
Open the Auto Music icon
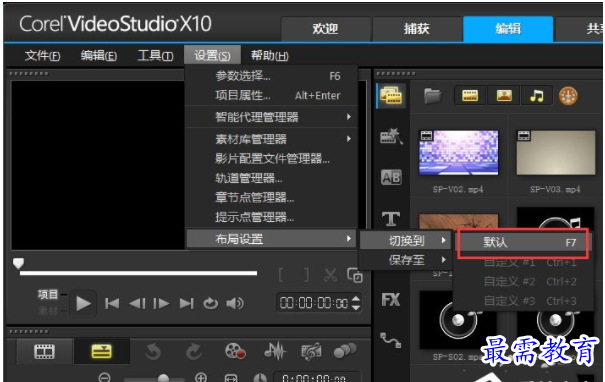pyautogui.click(x=311, y=351)
